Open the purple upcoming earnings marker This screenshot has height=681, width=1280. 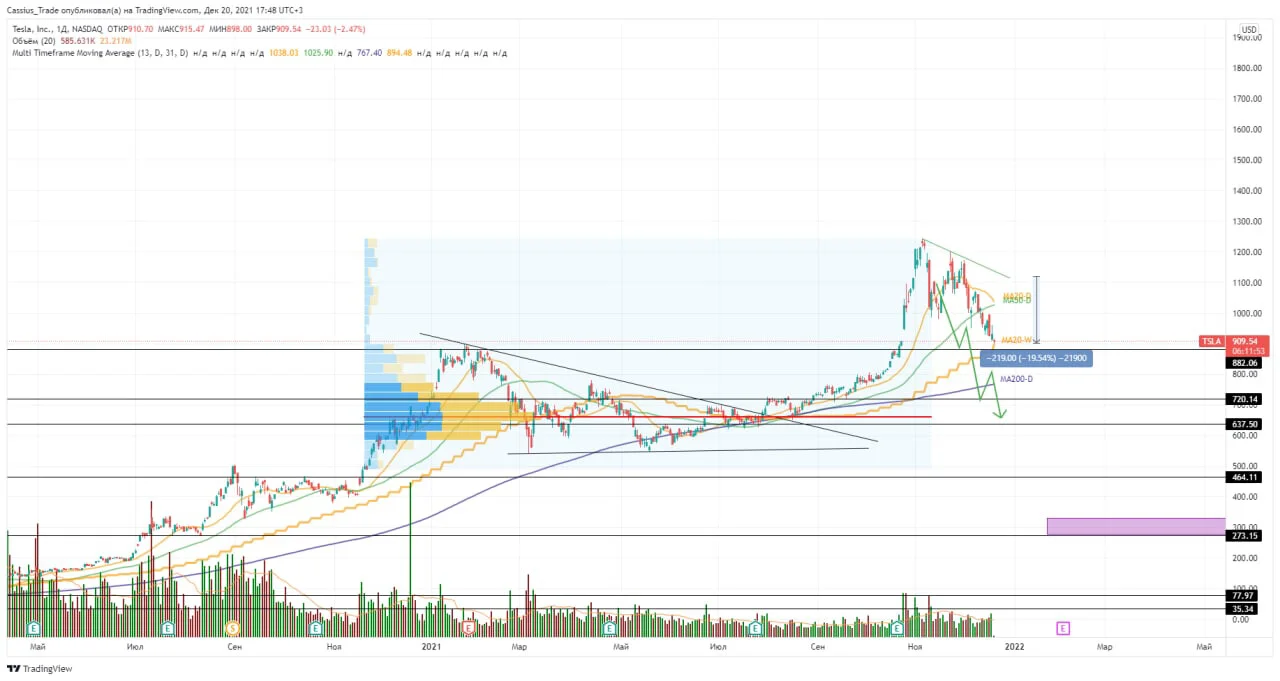click(x=1063, y=628)
